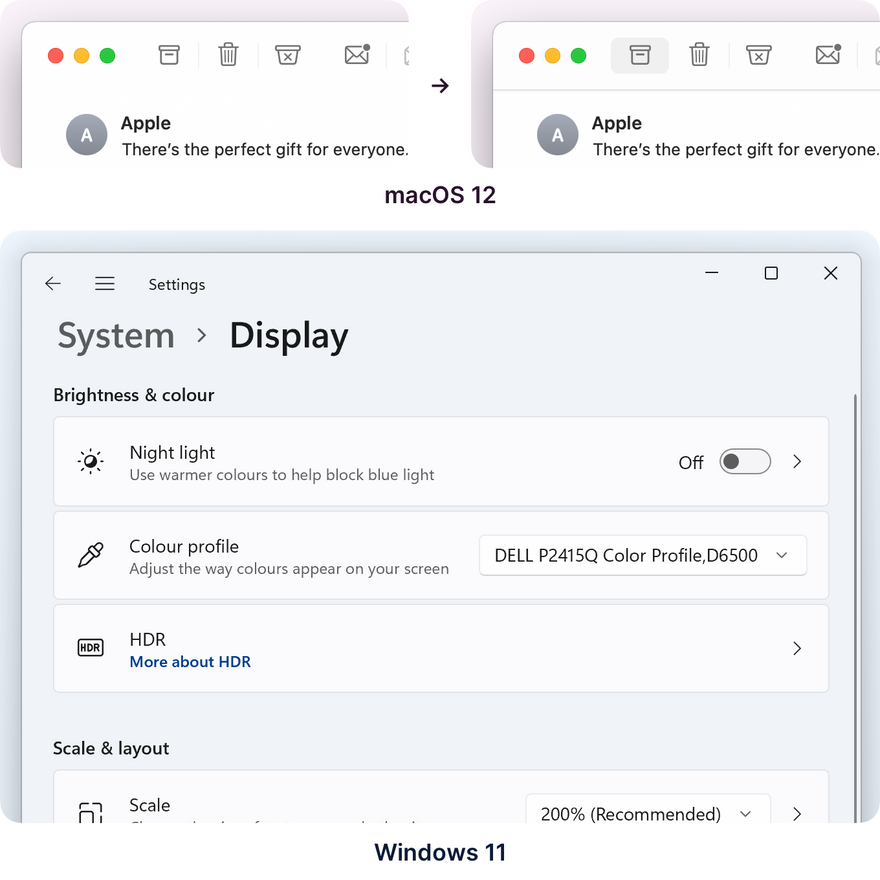Expand the HDR row chevron
The width and height of the screenshot is (880, 880).
[x=797, y=648]
